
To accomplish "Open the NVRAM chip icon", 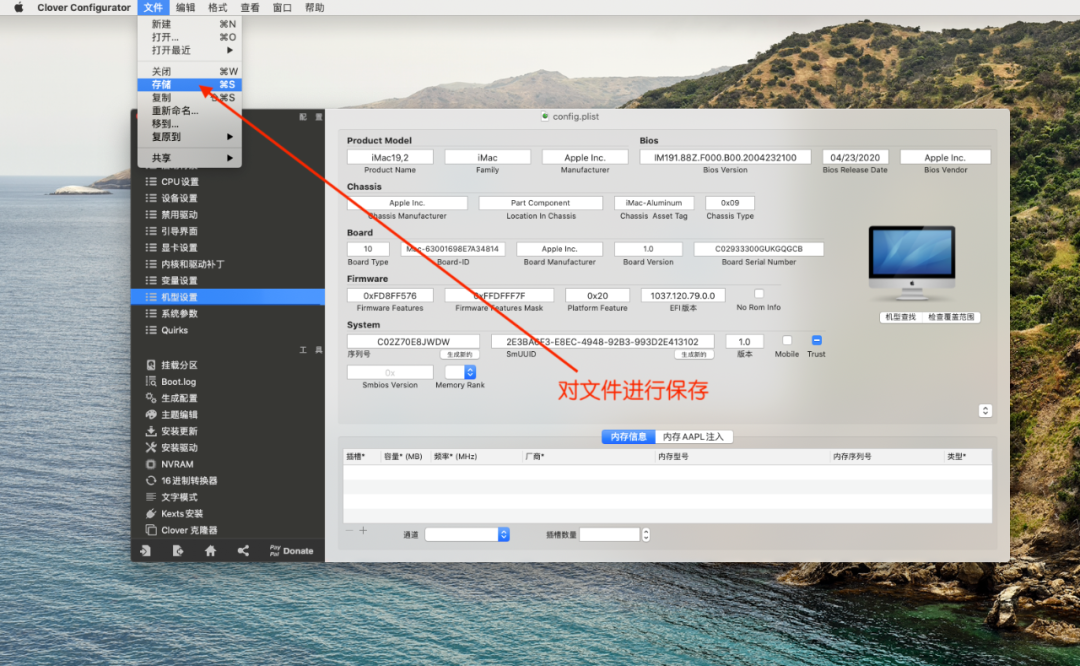I will click(x=151, y=464).
